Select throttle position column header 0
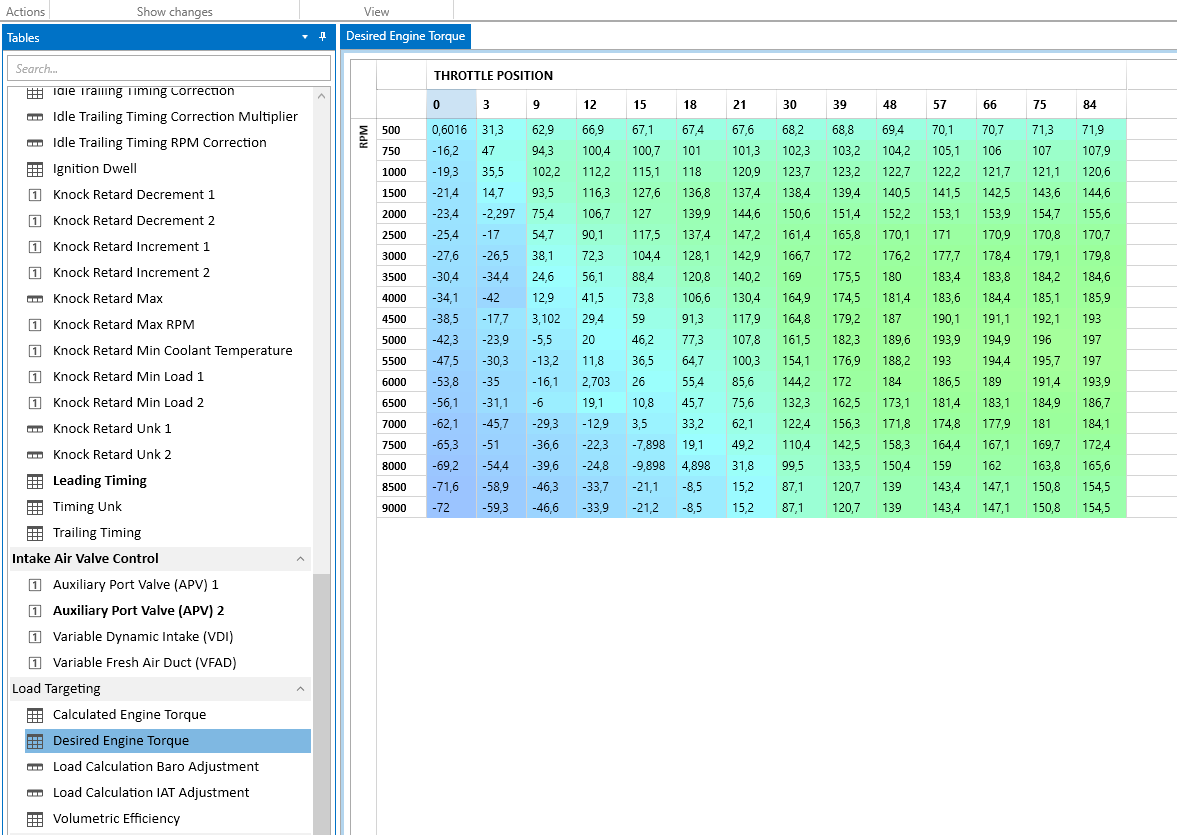 (451, 104)
